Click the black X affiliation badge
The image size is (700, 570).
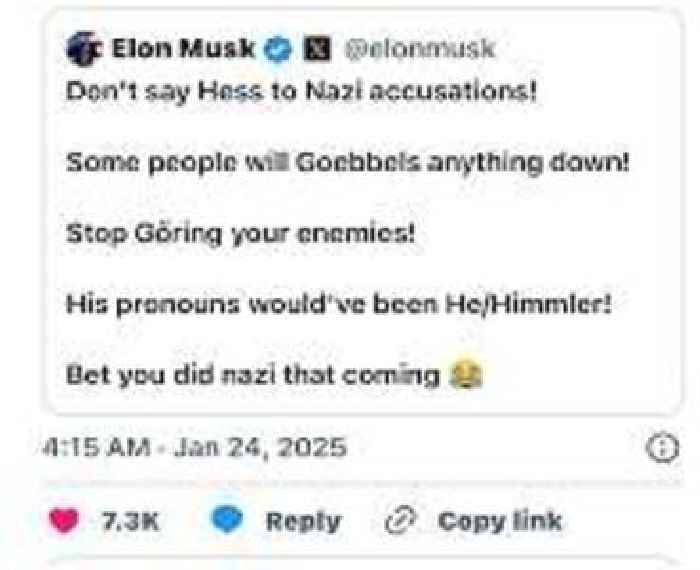317,49
